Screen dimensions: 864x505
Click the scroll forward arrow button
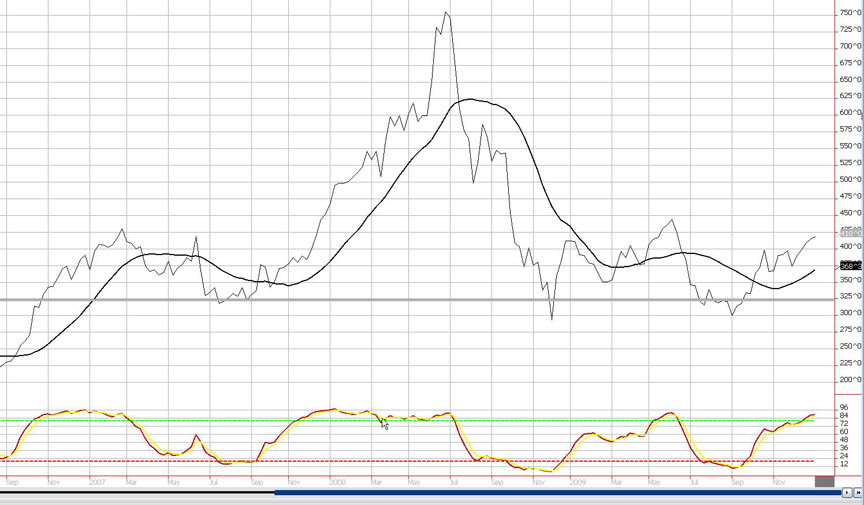coord(847,493)
